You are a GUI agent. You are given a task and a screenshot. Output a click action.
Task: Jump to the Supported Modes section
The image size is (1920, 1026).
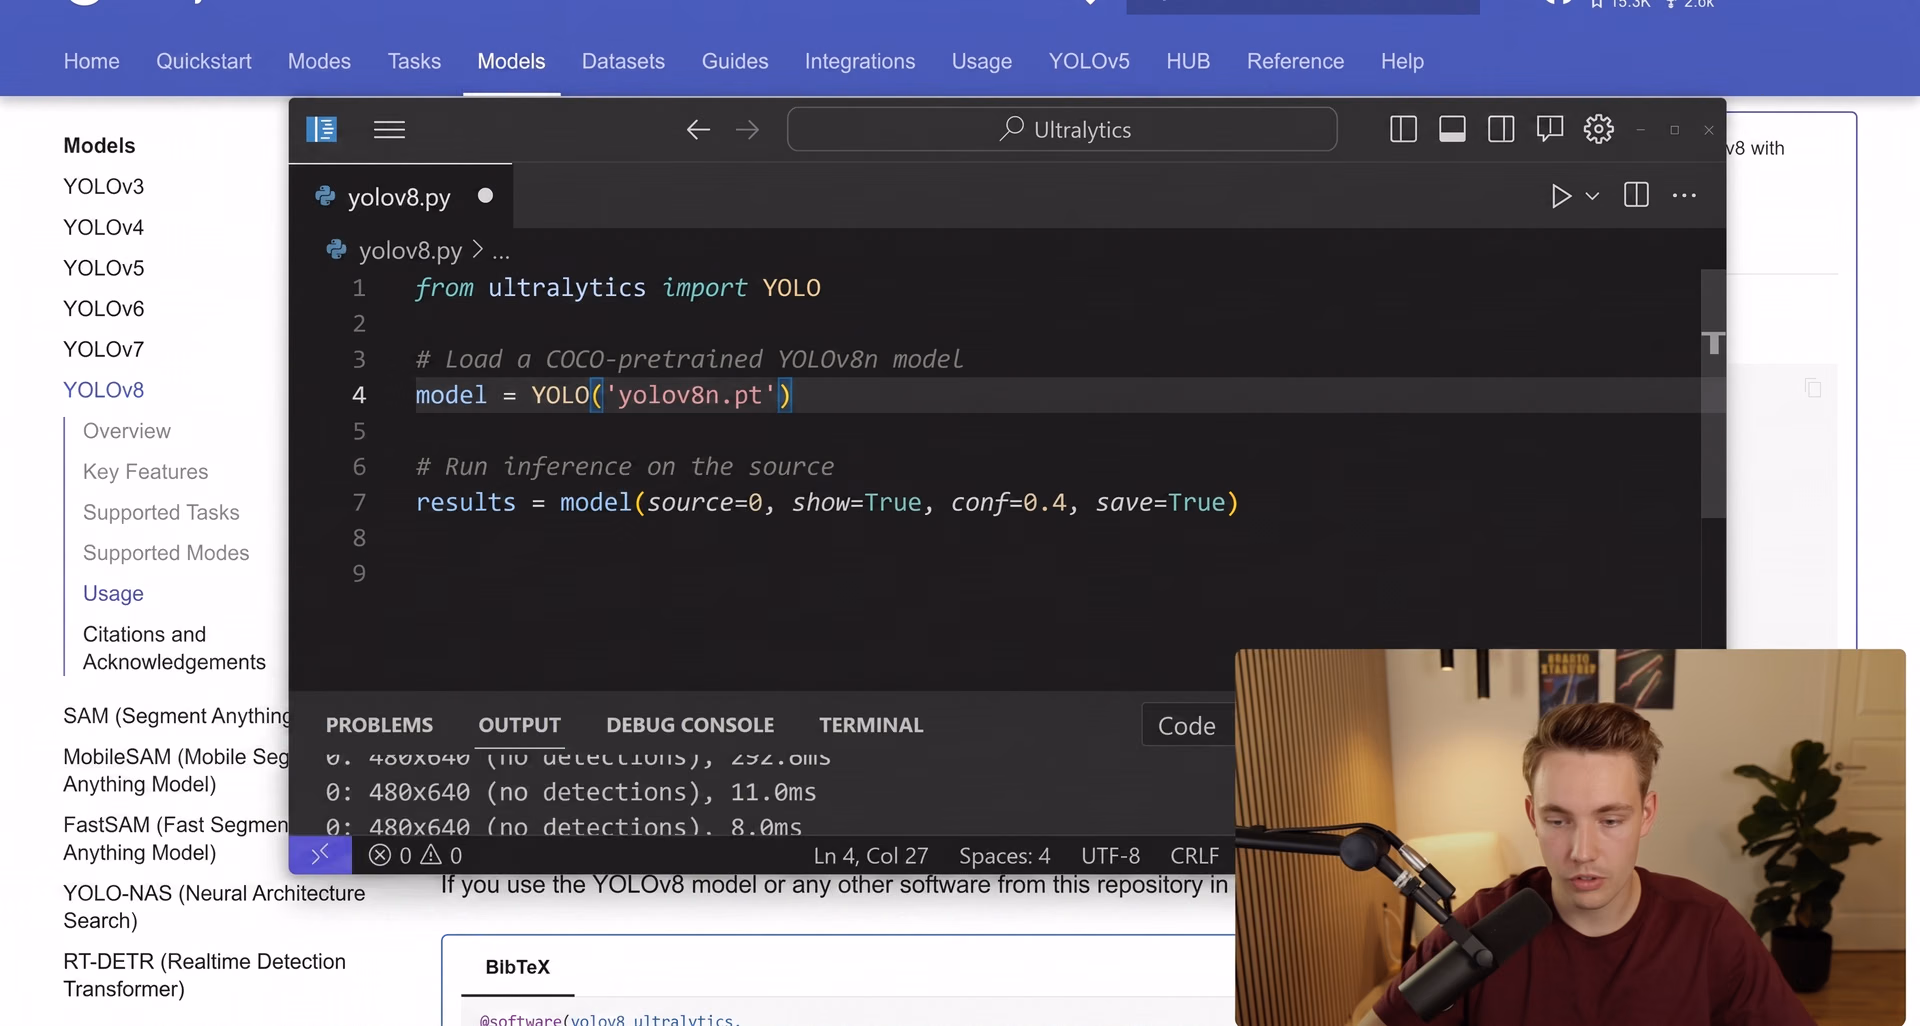pos(166,553)
